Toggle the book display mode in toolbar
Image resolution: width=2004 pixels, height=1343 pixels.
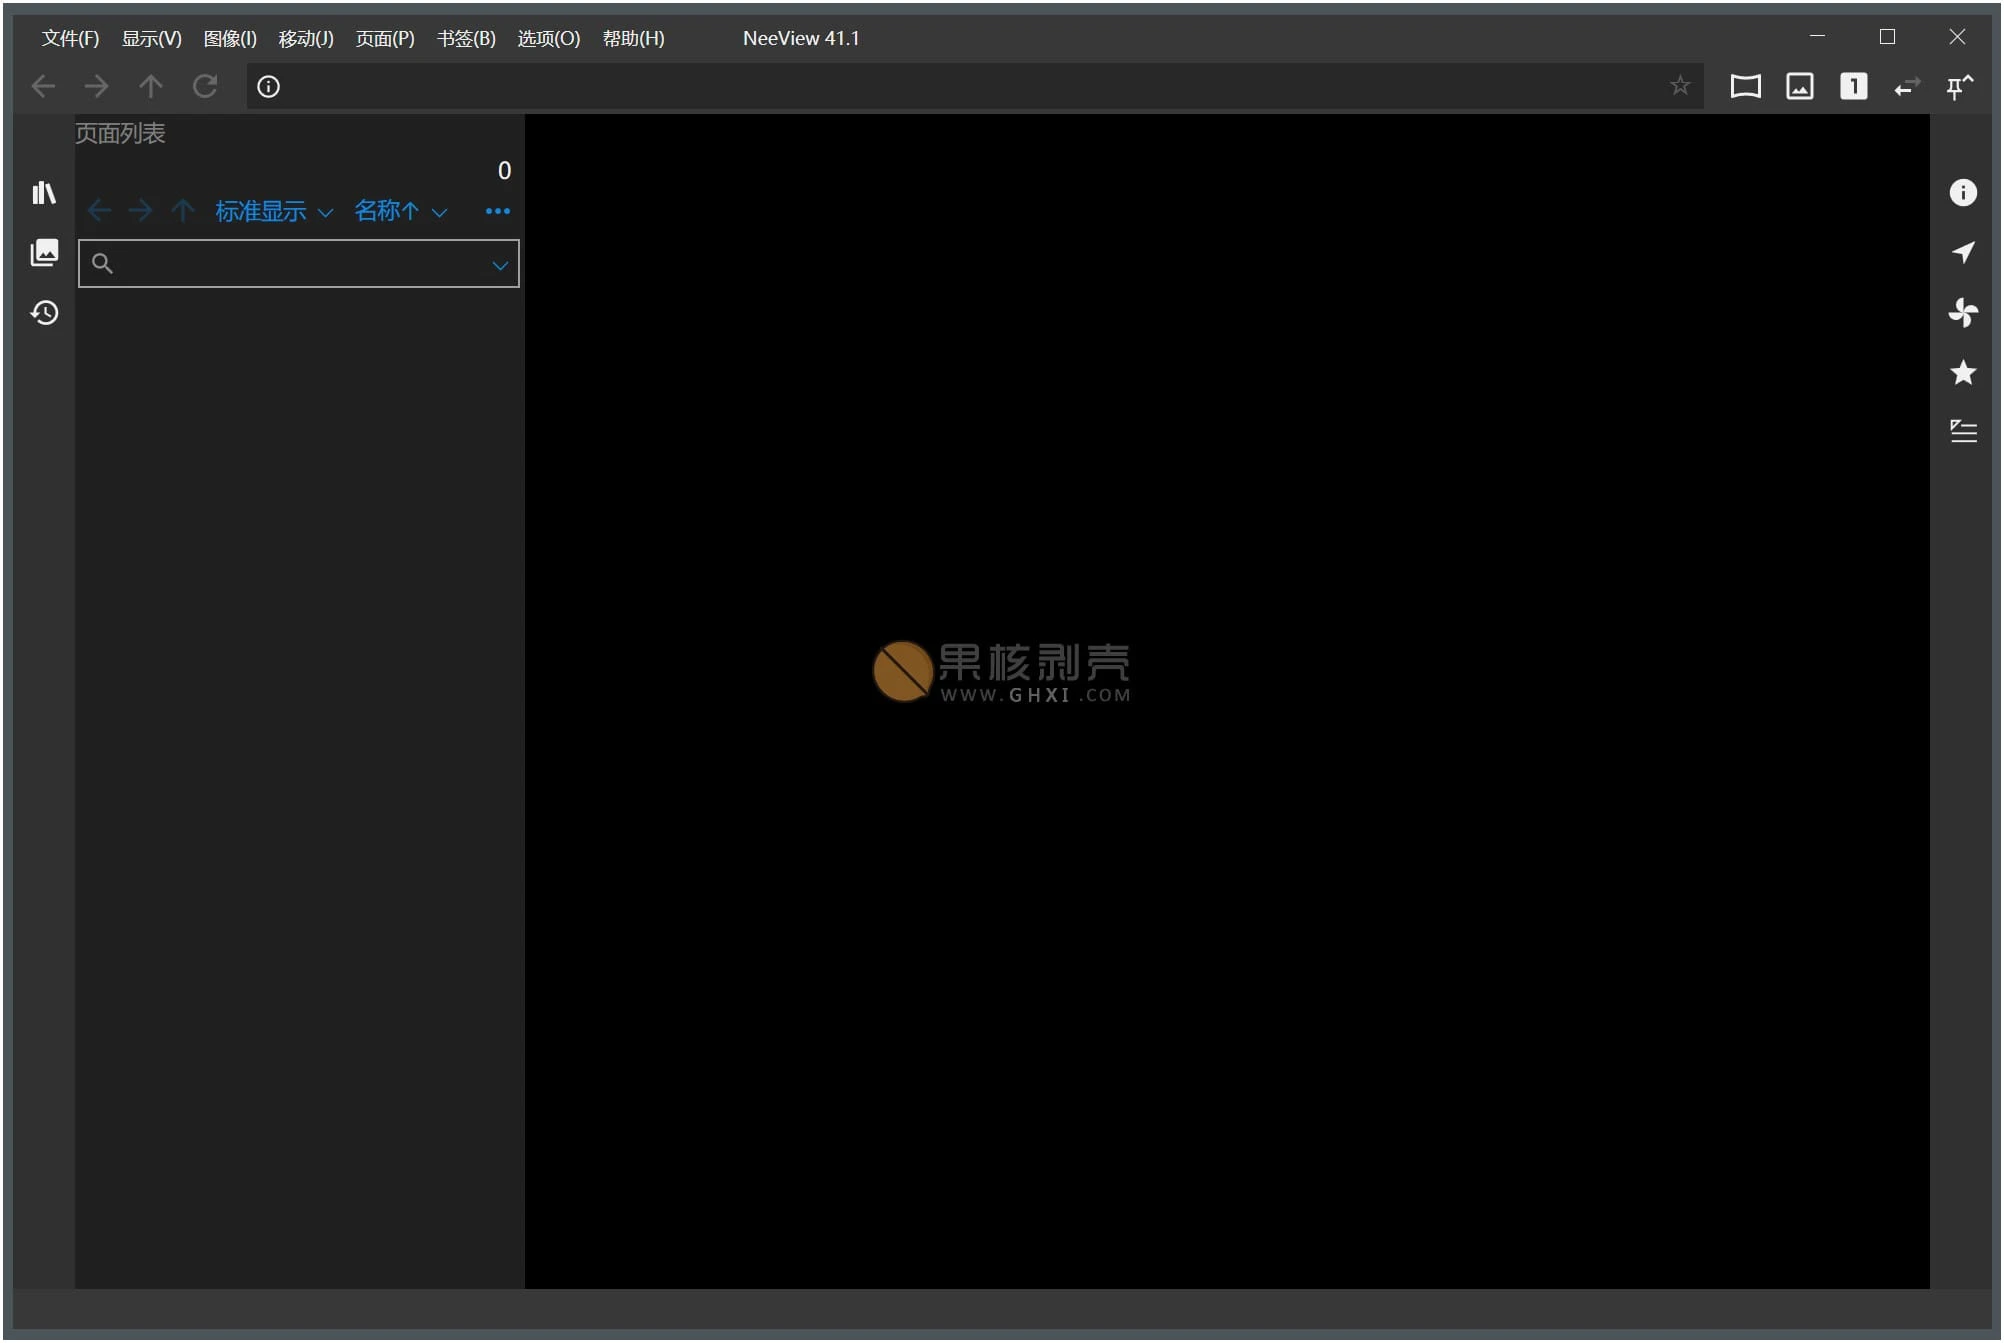[1746, 86]
